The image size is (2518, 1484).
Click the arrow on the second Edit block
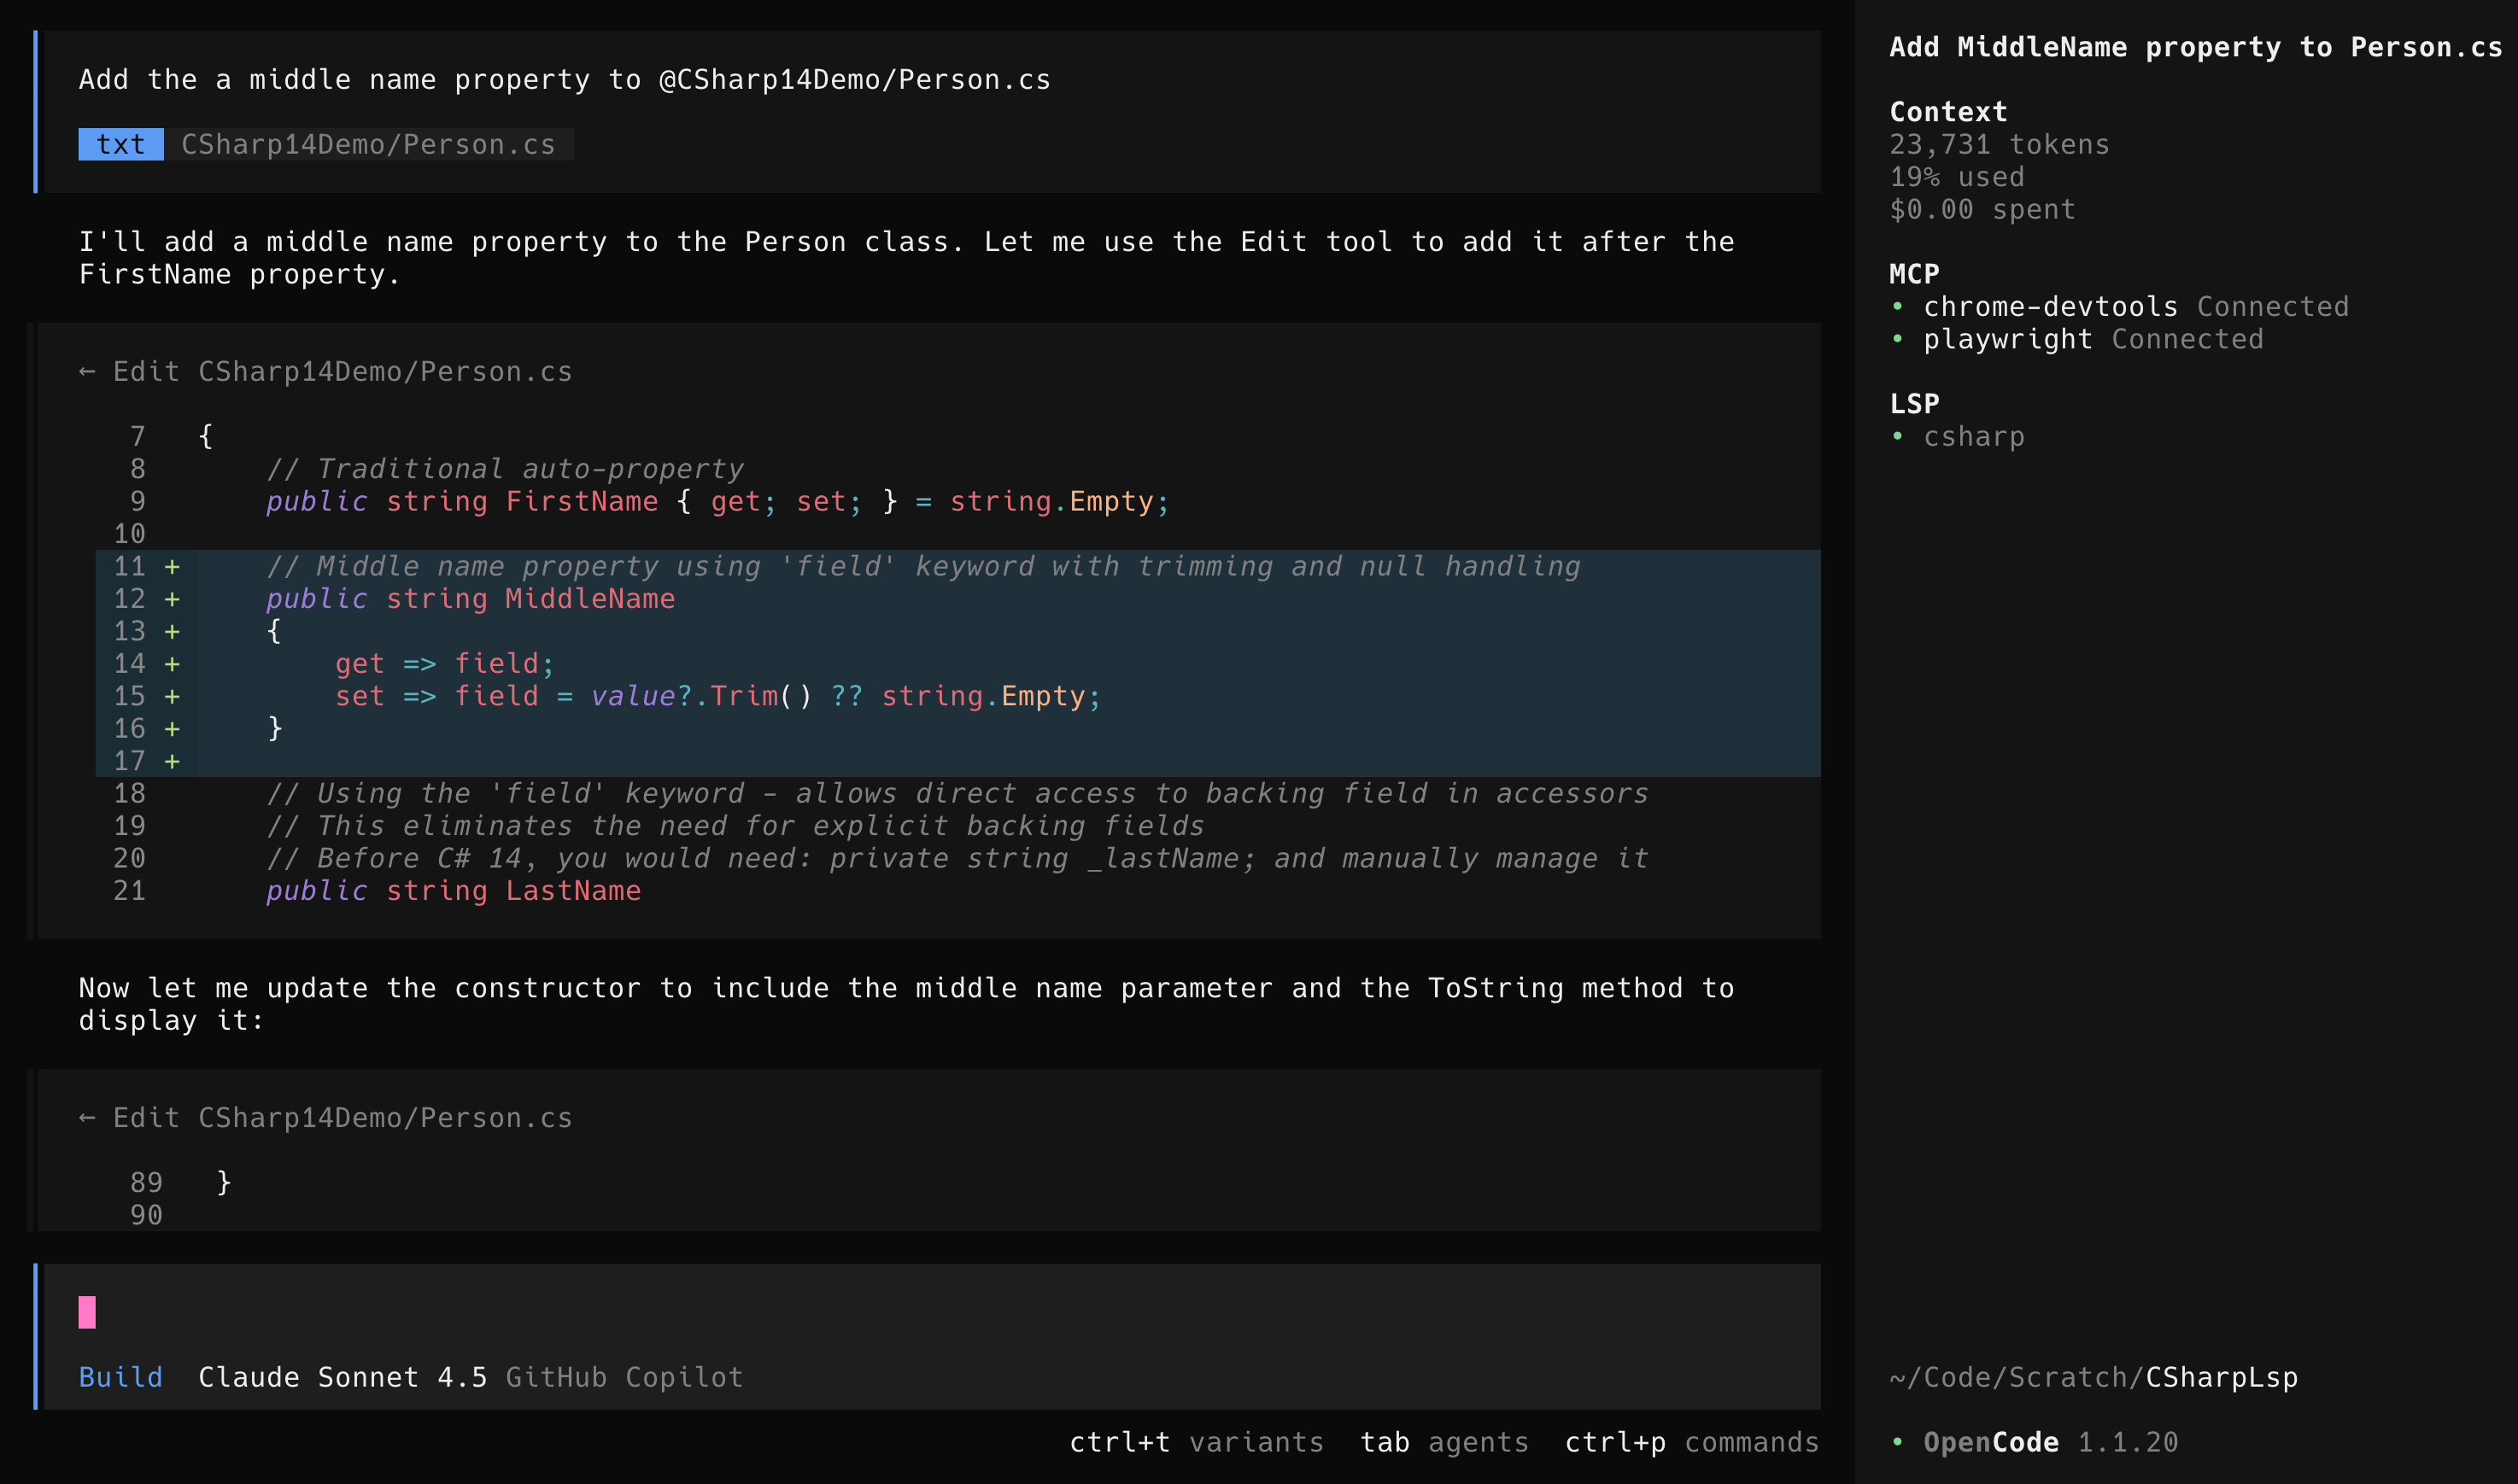click(88, 1117)
